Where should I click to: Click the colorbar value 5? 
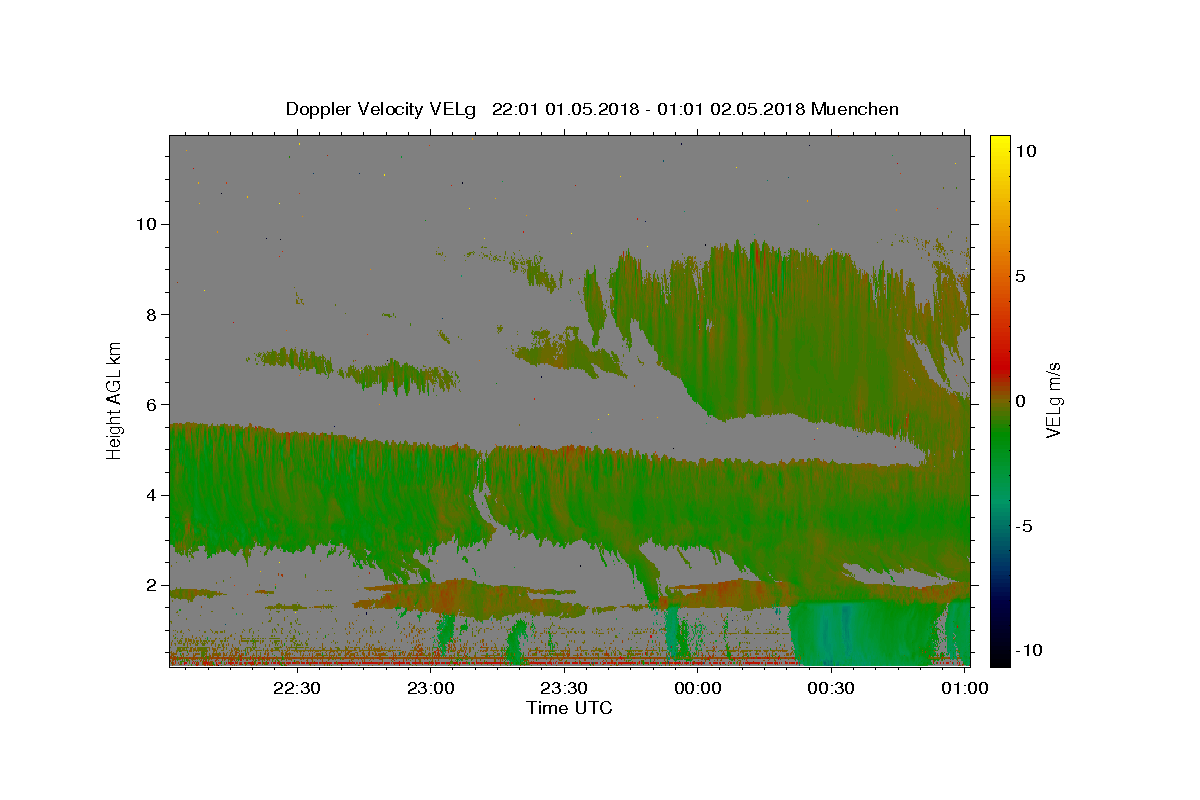click(x=1020, y=276)
